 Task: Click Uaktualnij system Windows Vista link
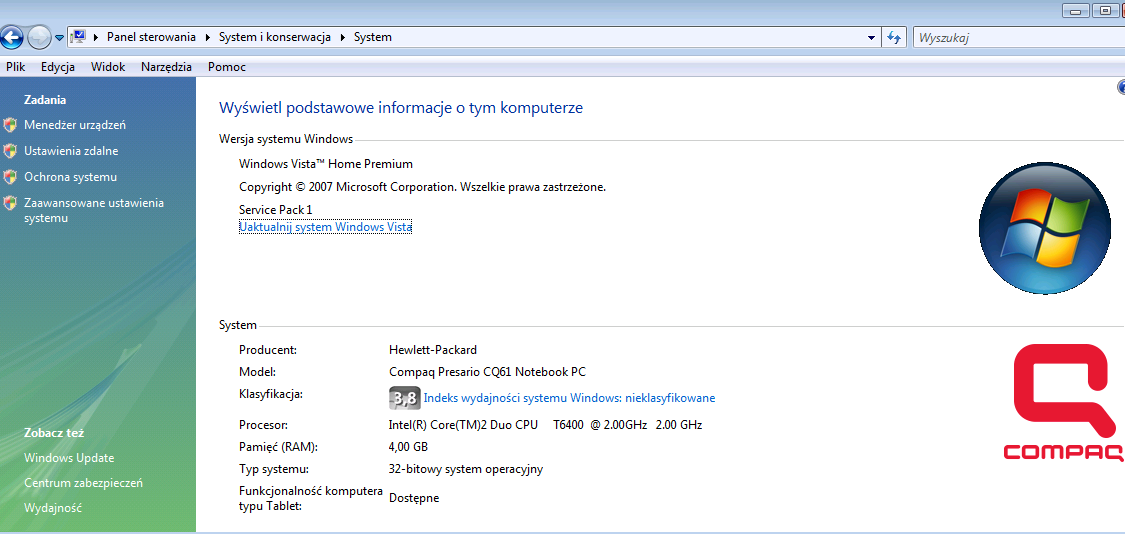coord(325,227)
